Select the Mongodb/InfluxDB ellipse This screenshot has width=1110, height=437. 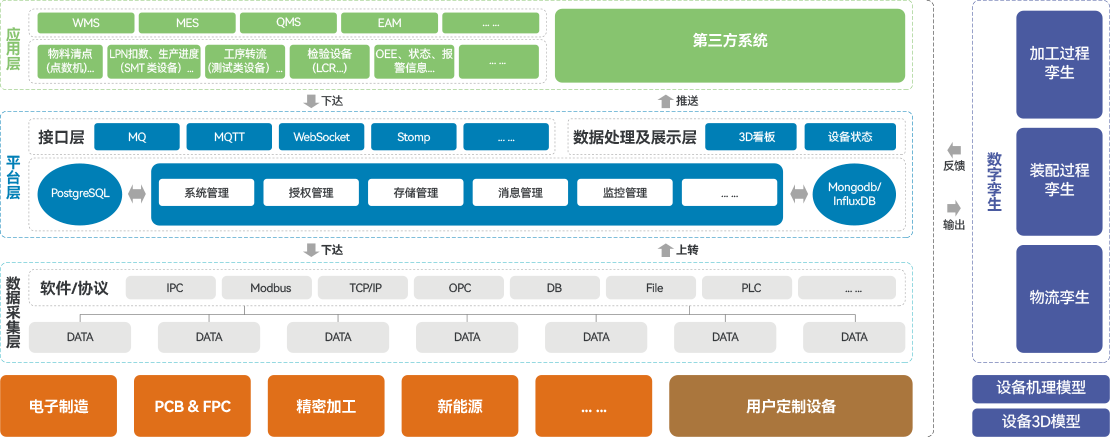click(854, 192)
